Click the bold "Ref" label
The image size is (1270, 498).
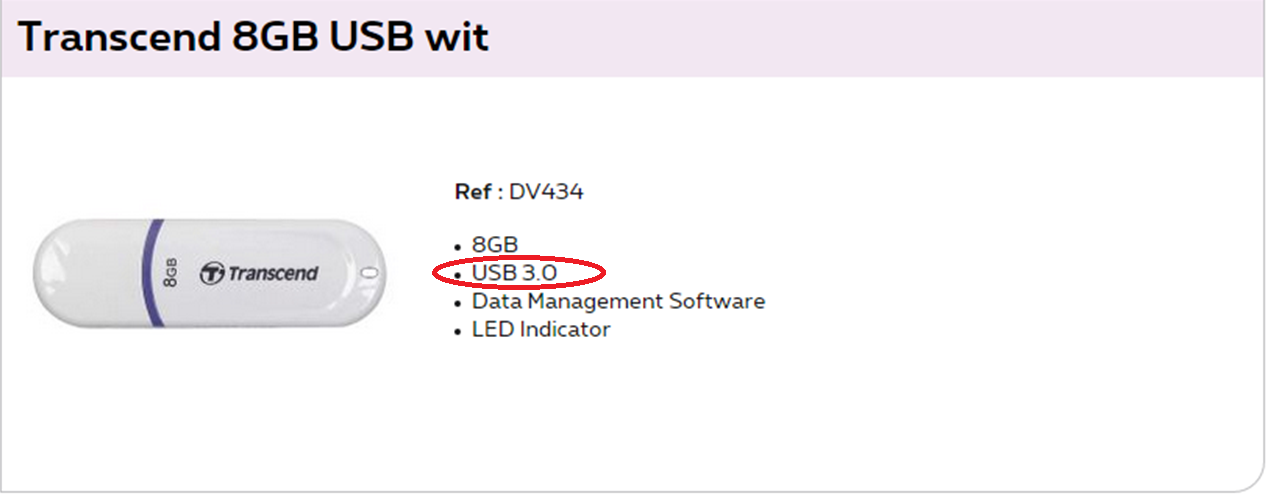tap(472, 192)
